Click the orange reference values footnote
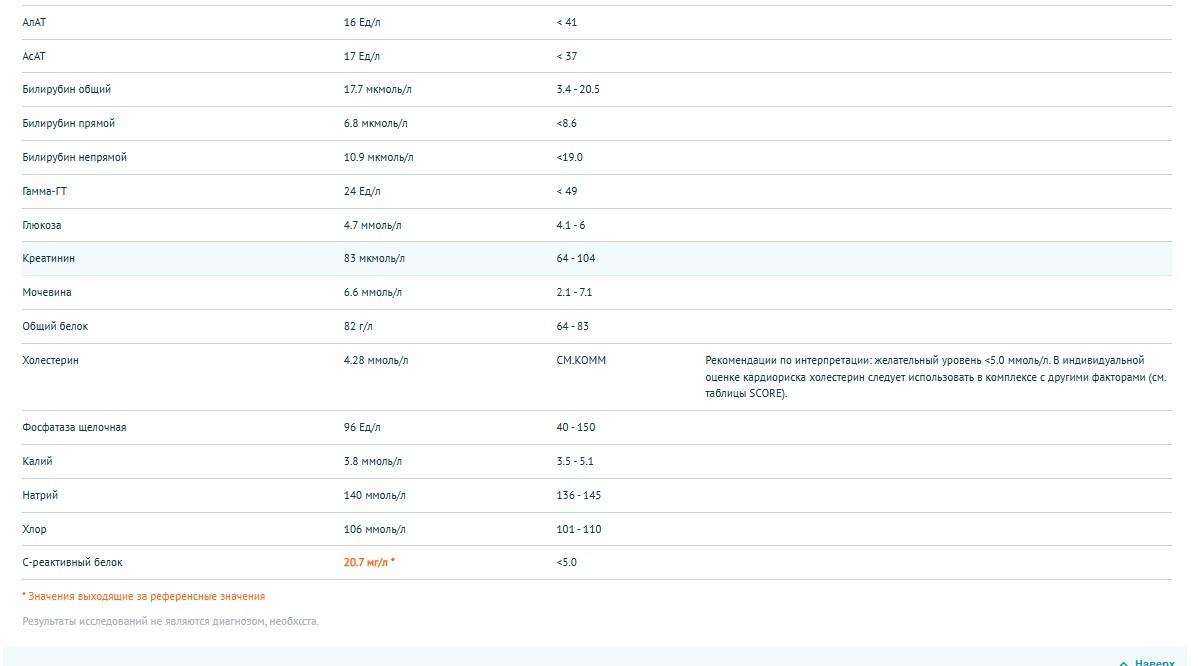Screen dimensions: 1198x666 pyautogui.click(x=143, y=597)
